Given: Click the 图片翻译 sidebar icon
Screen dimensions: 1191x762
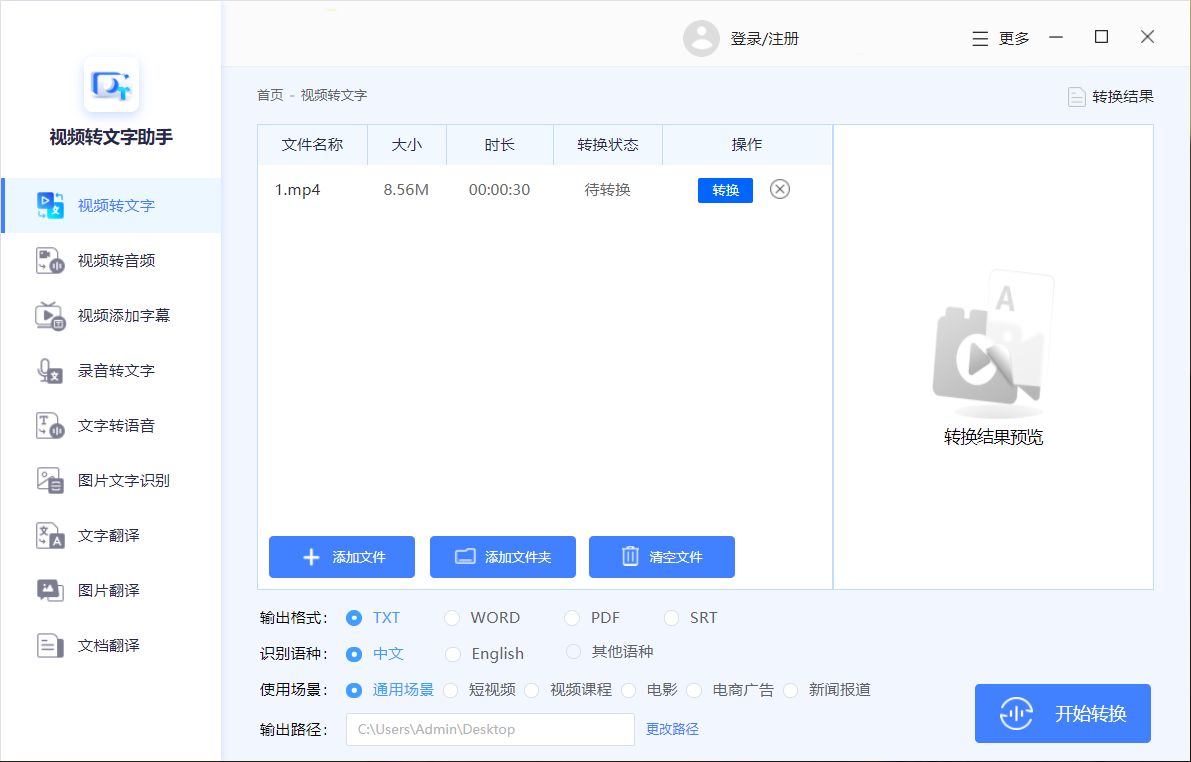Looking at the screenshot, I should pos(50,590).
